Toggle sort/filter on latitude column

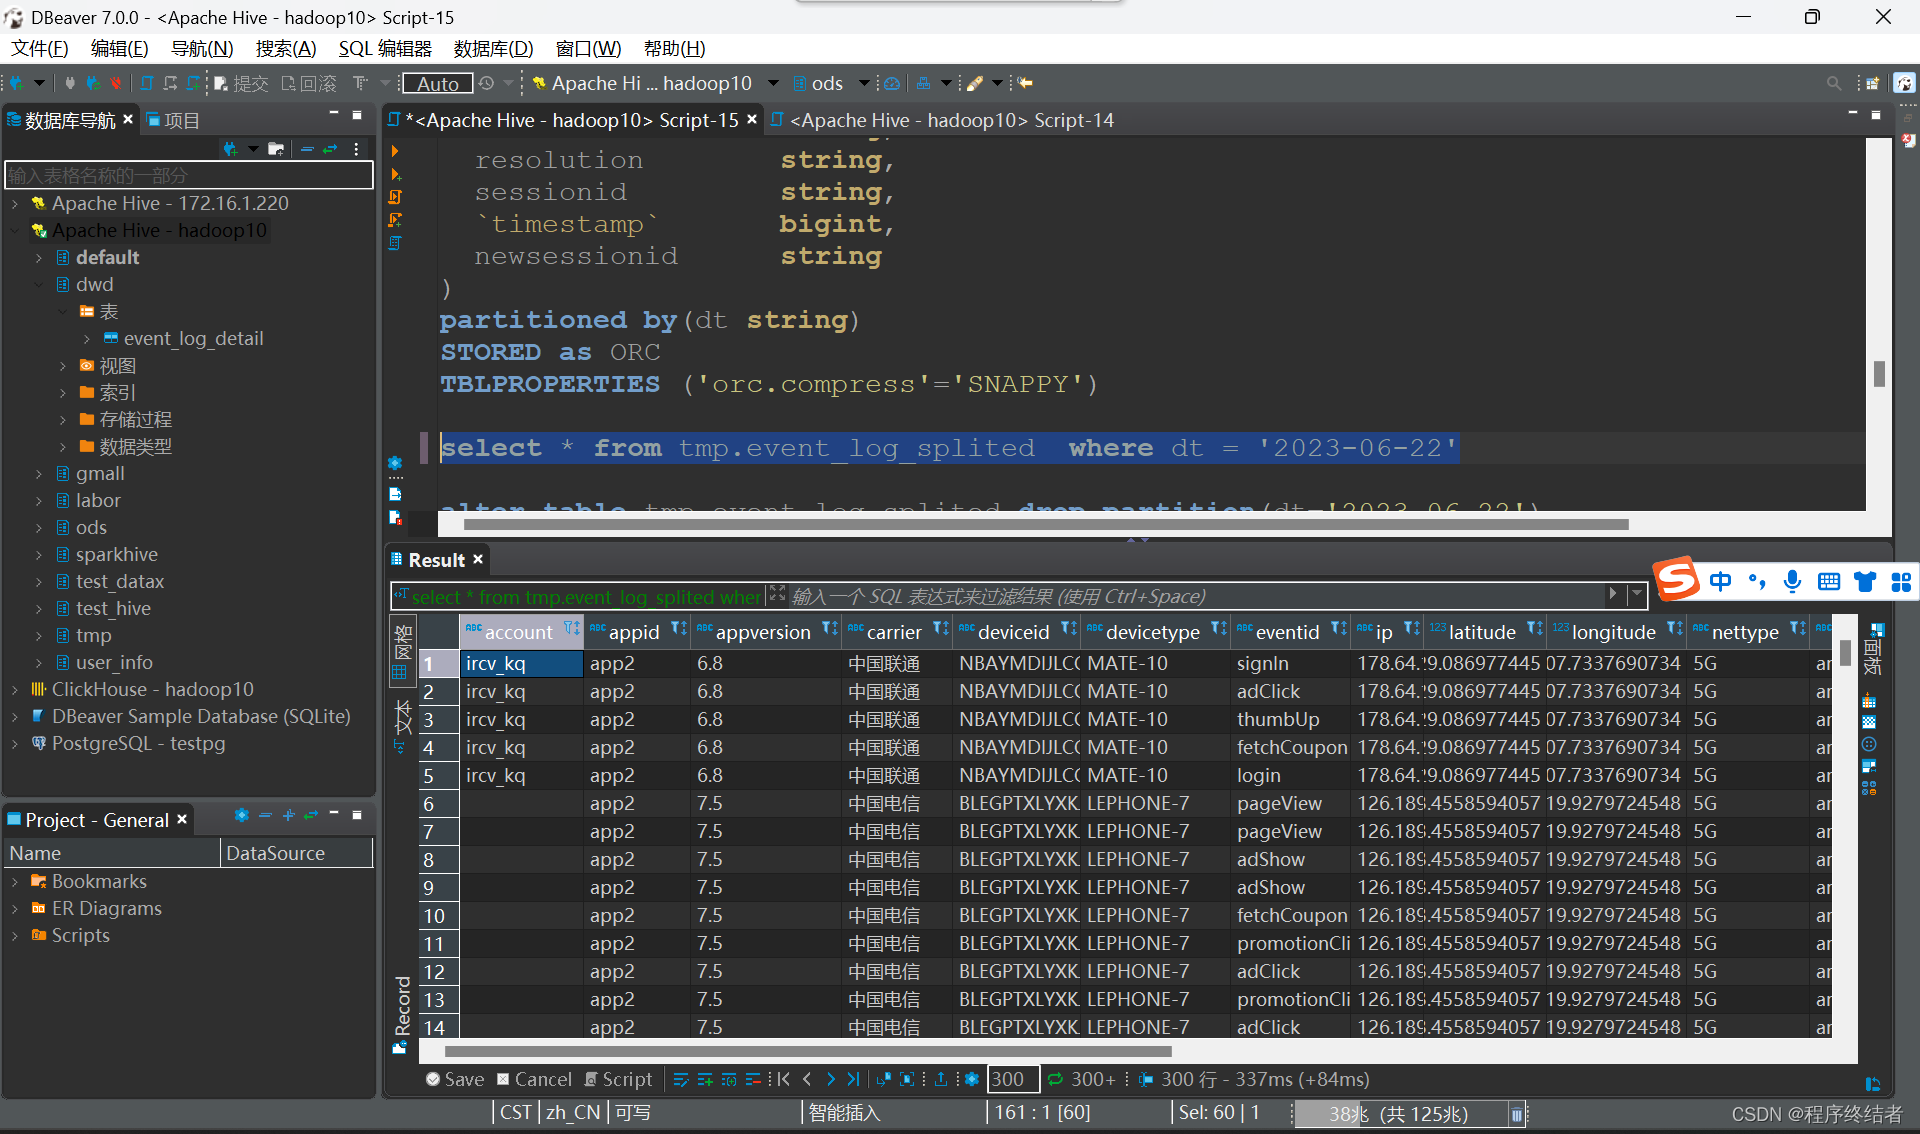pos(1535,629)
